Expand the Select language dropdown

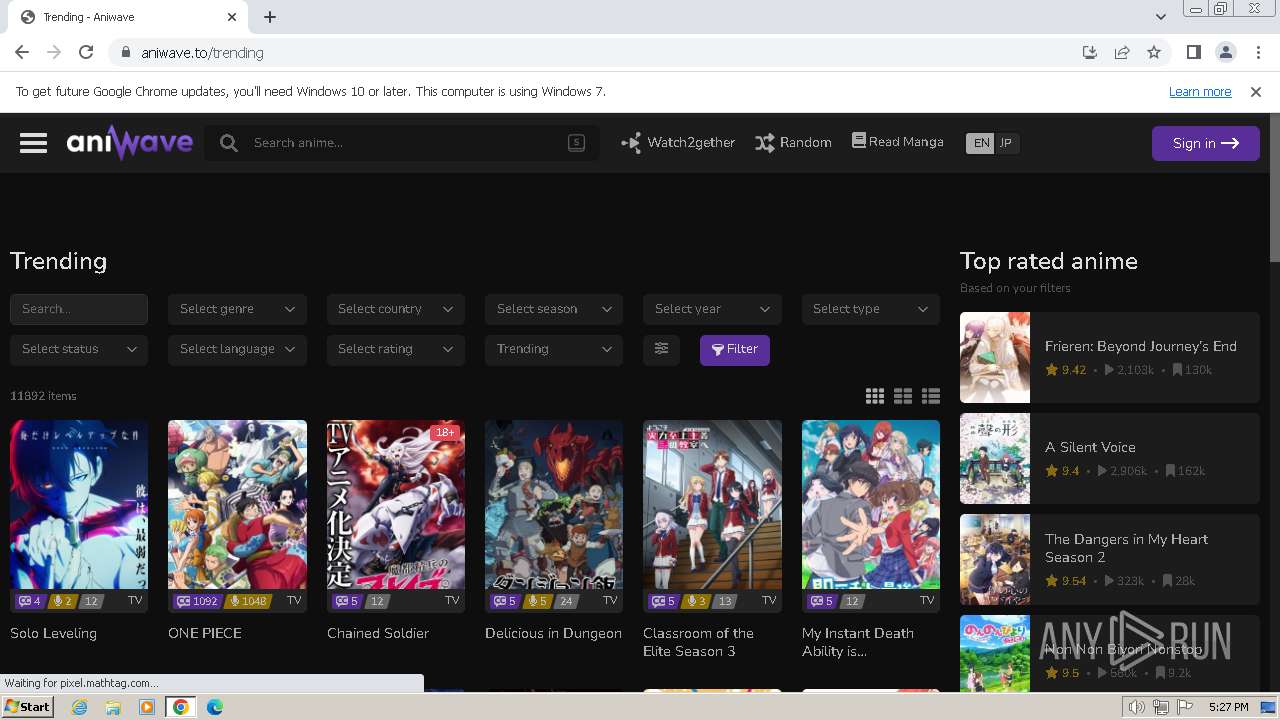click(237, 349)
